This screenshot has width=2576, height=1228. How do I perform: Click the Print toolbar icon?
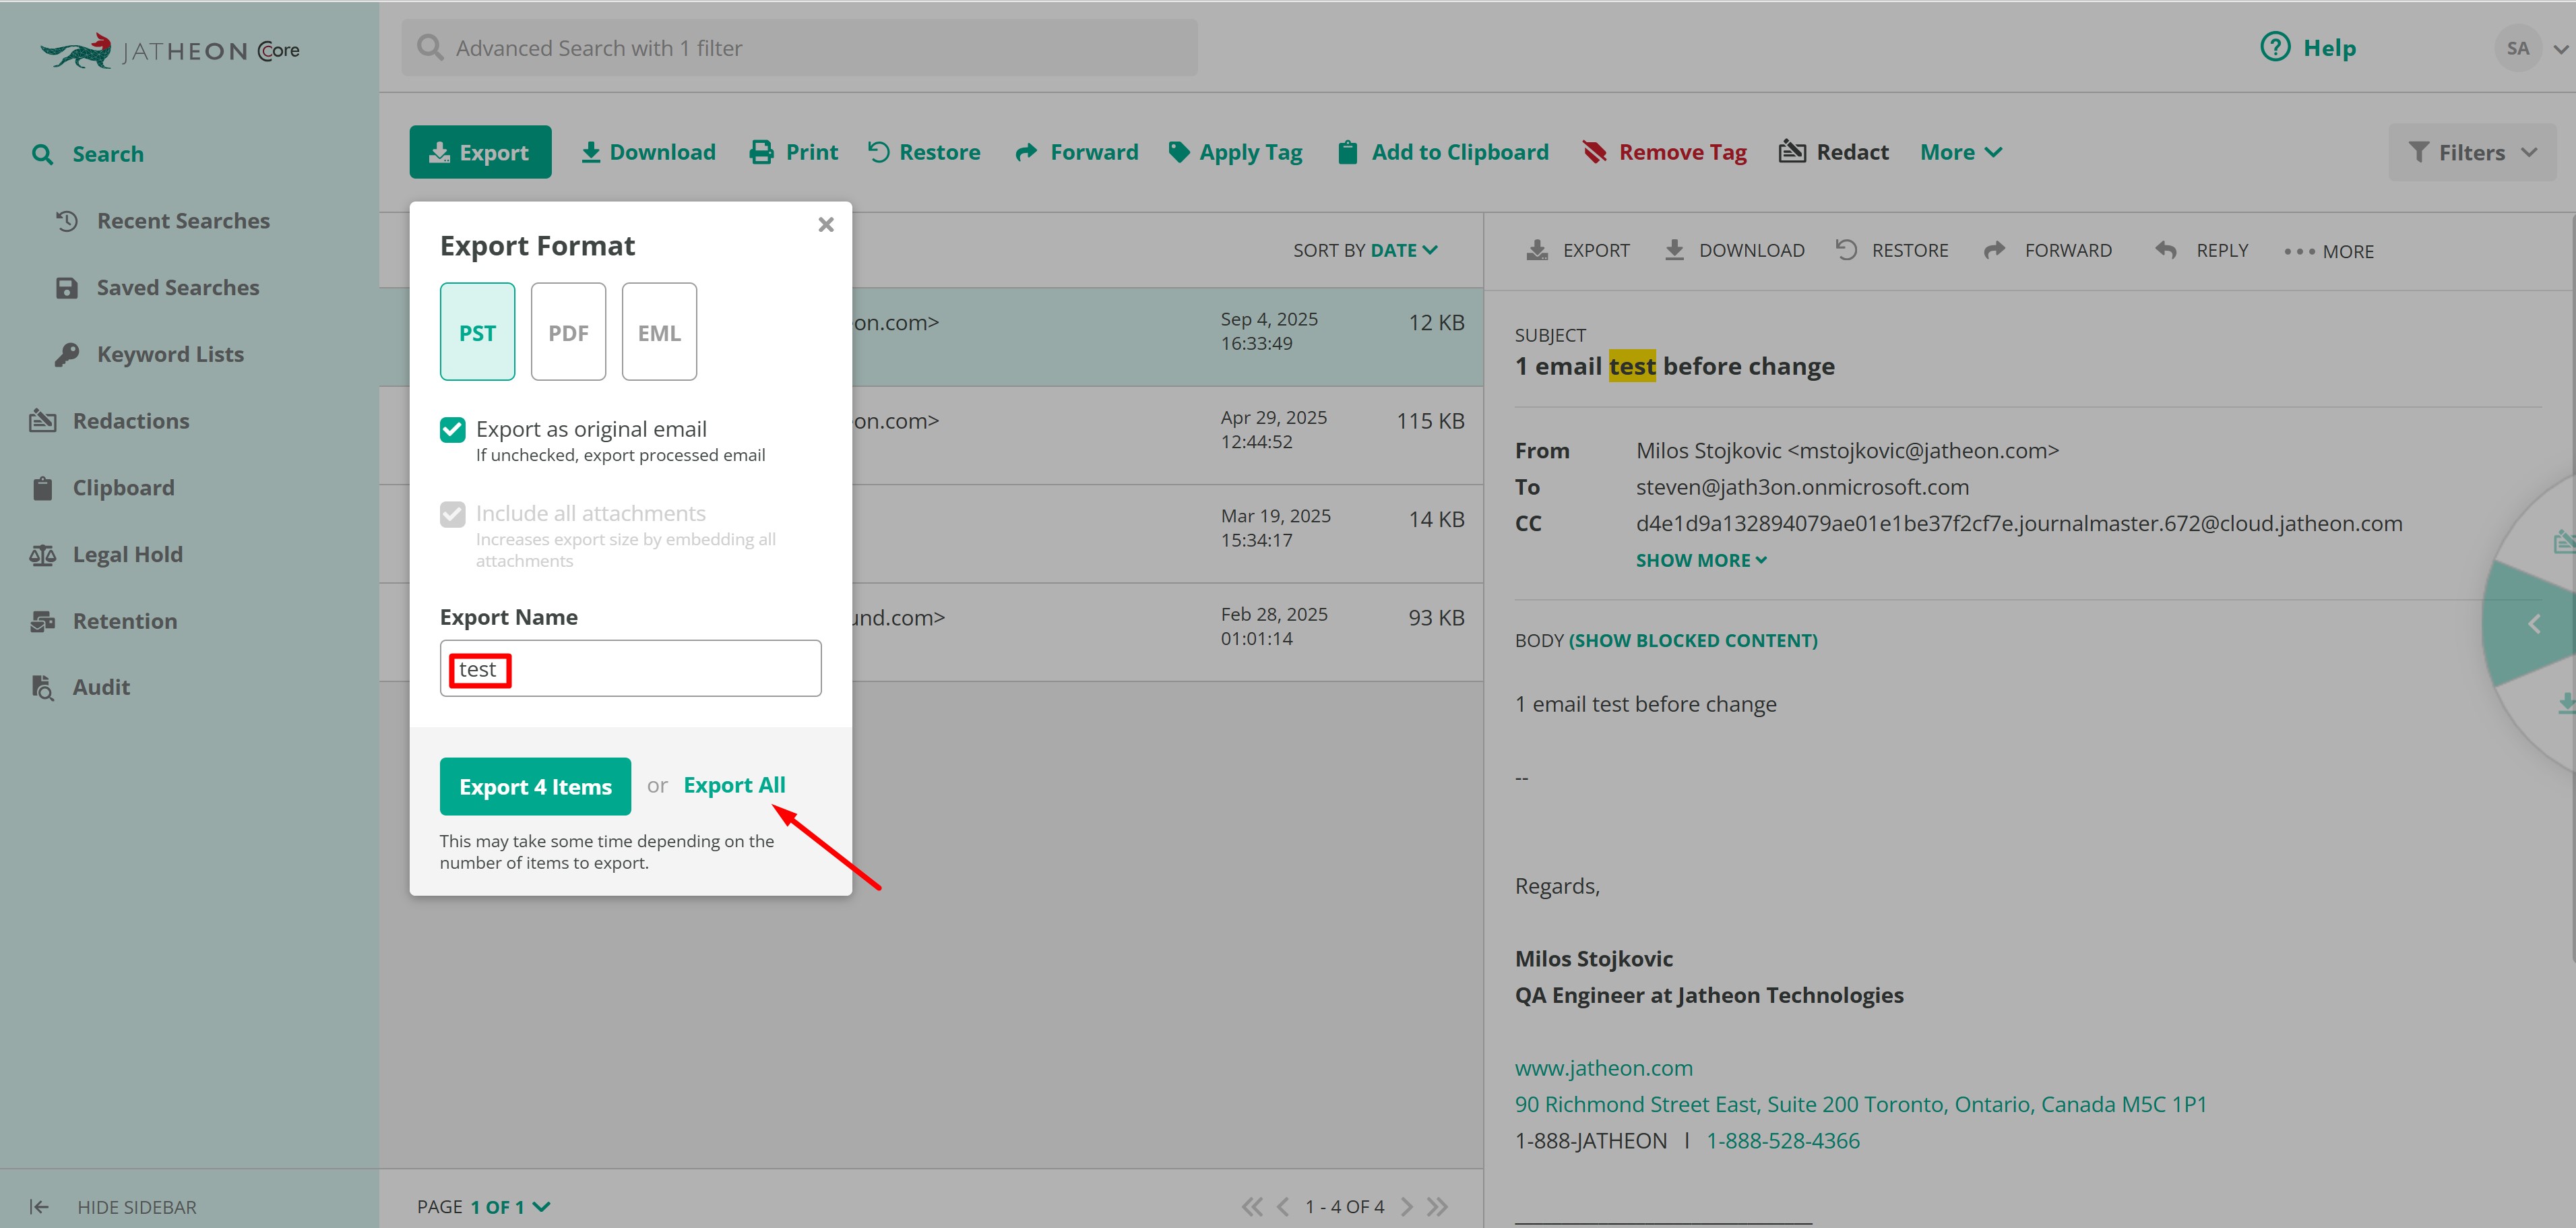(762, 152)
